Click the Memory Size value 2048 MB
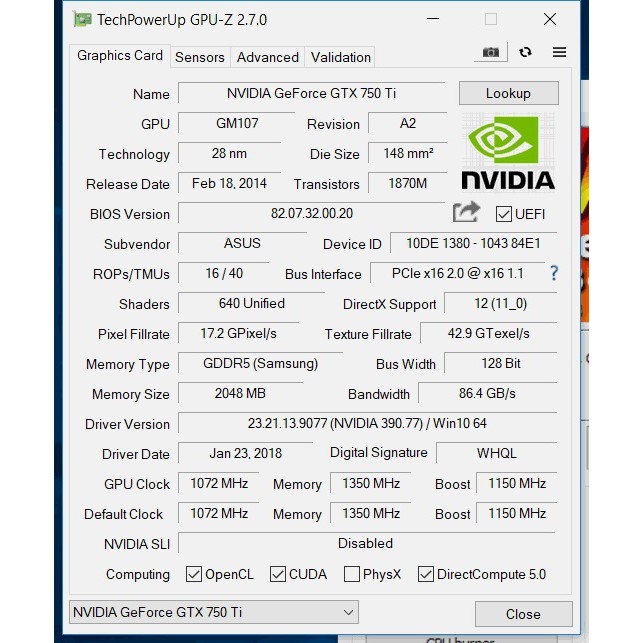643x643 pixels. (x=240, y=393)
